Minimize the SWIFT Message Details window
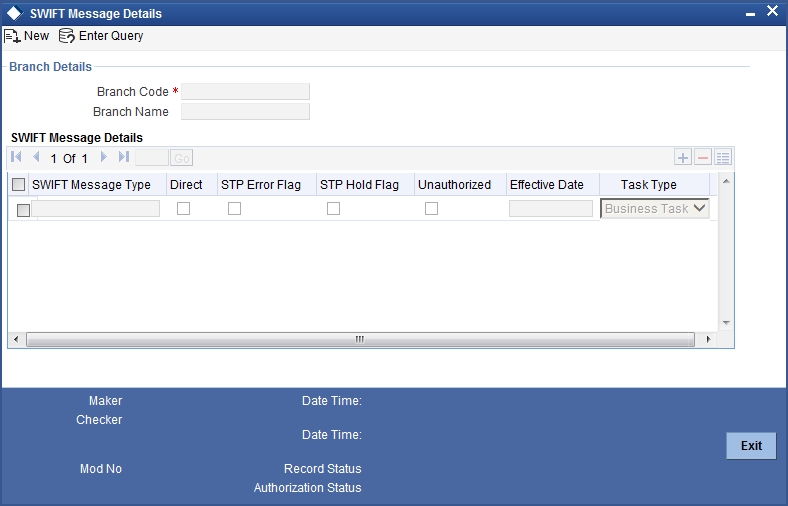The width and height of the screenshot is (788, 506). 750,15
